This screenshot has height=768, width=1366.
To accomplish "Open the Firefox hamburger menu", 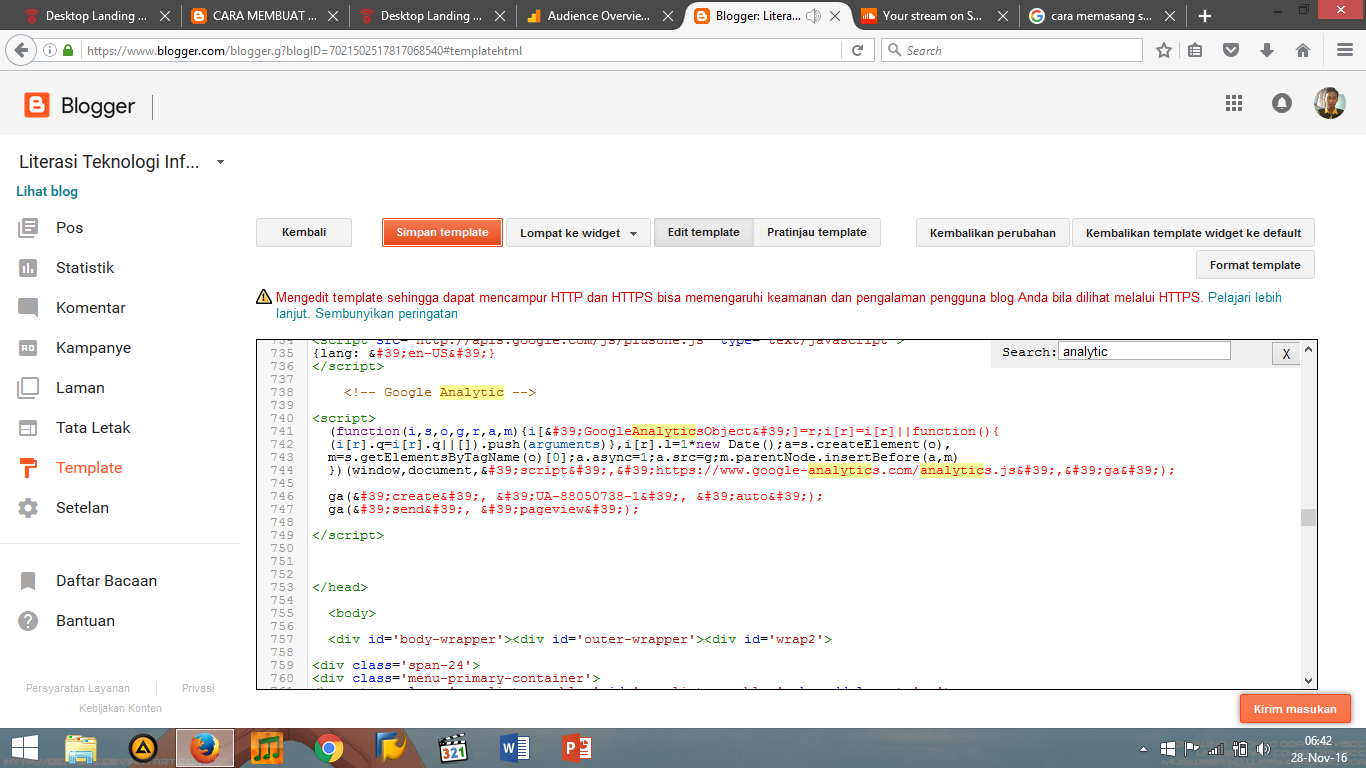I will tap(1345, 50).
